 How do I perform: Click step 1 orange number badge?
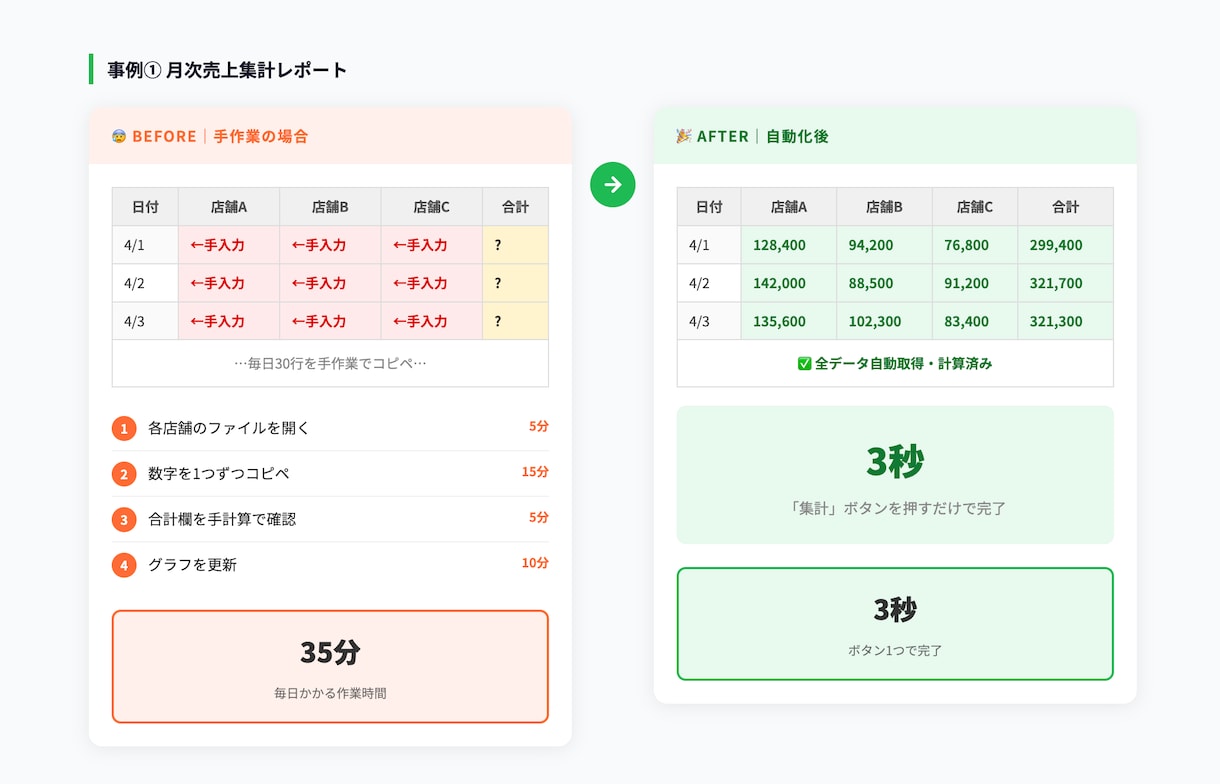click(124, 429)
